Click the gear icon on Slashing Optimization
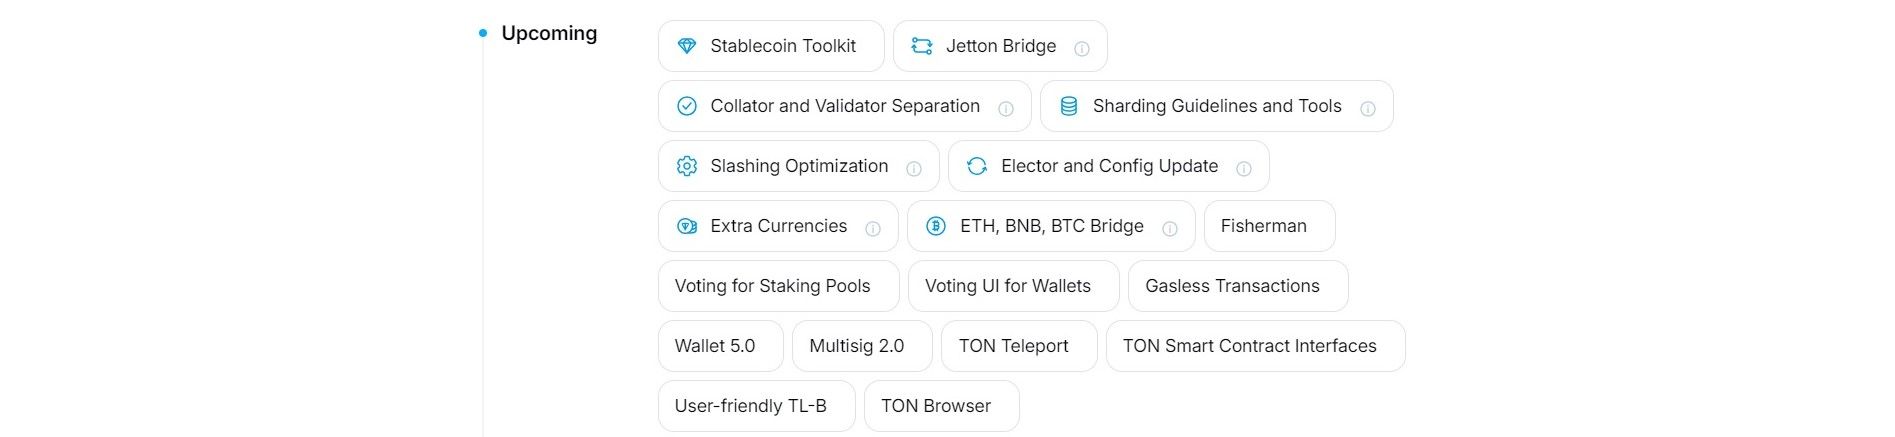Image resolution: width=1895 pixels, height=437 pixels. click(687, 166)
